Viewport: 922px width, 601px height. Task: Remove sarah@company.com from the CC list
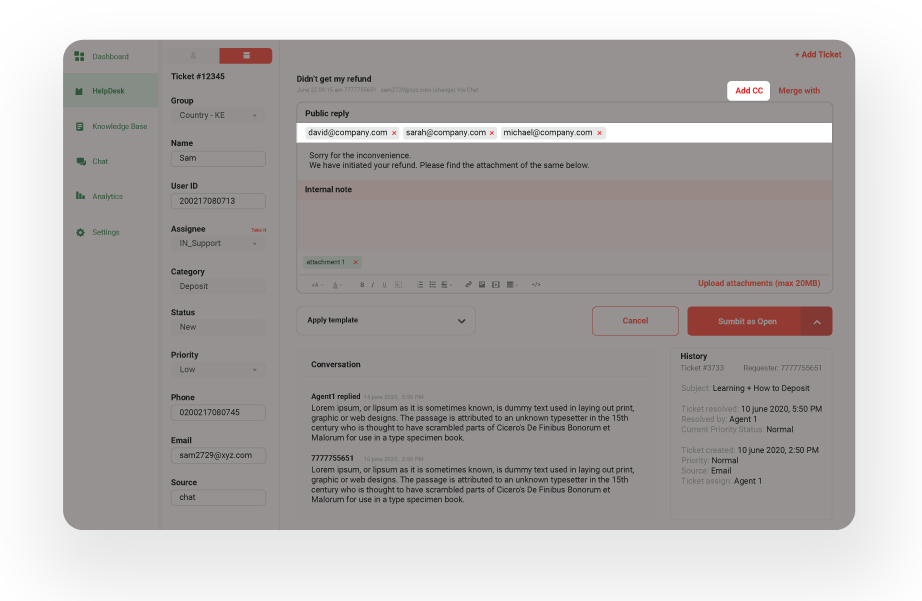(x=492, y=133)
